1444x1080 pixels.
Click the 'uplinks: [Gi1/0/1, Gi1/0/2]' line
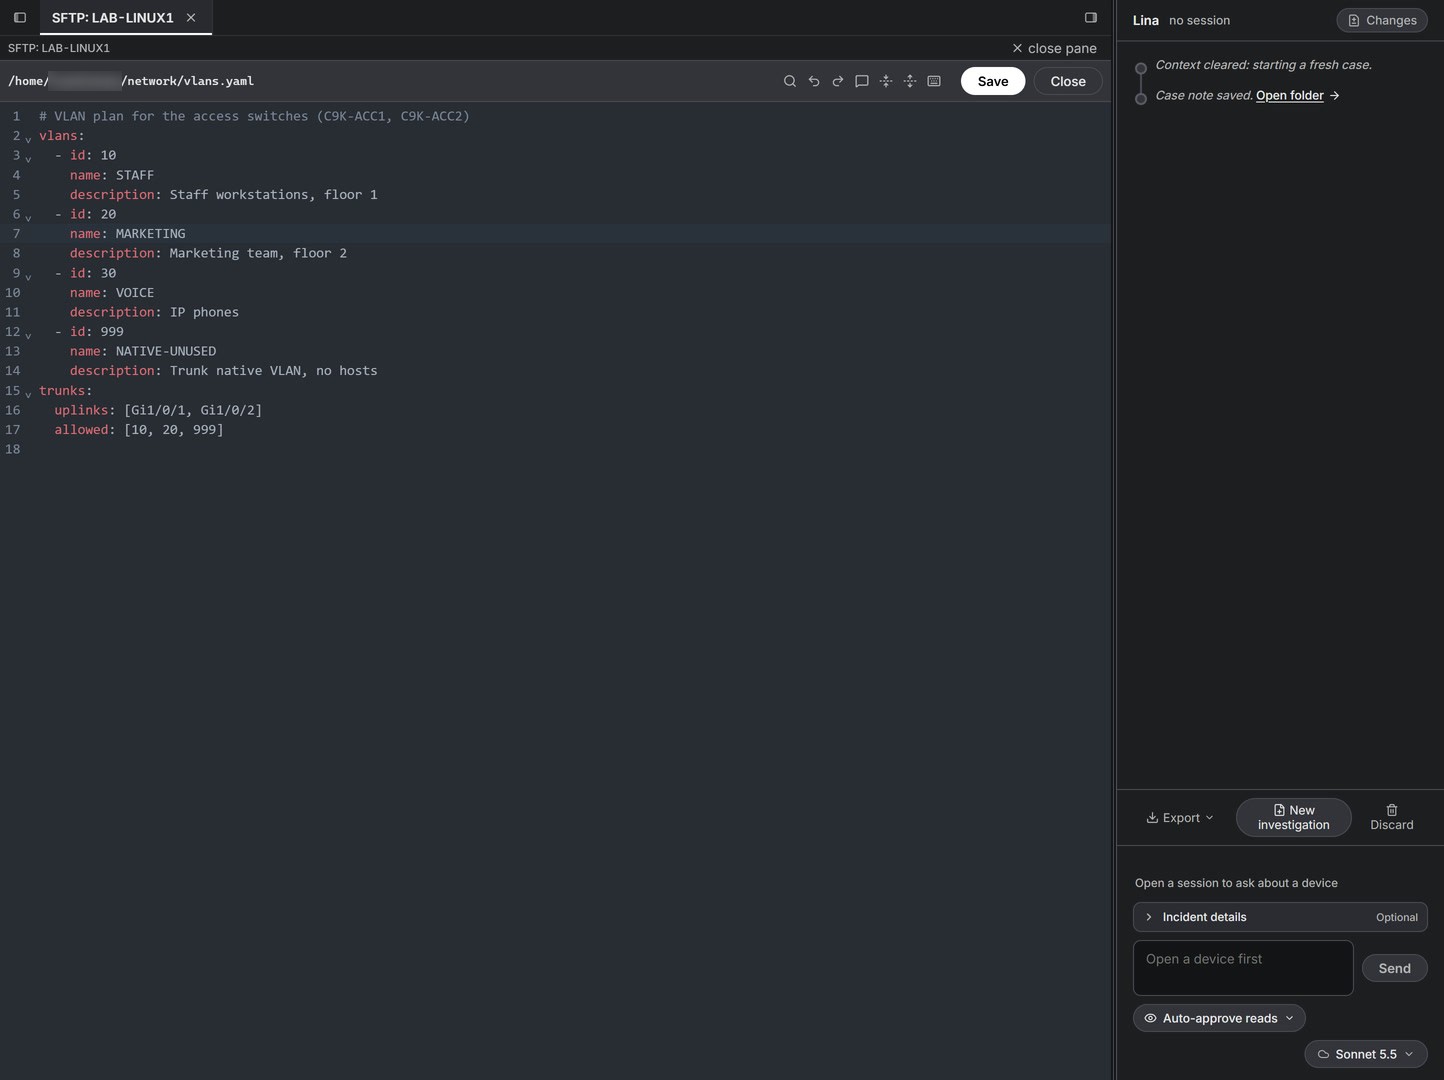click(x=158, y=410)
